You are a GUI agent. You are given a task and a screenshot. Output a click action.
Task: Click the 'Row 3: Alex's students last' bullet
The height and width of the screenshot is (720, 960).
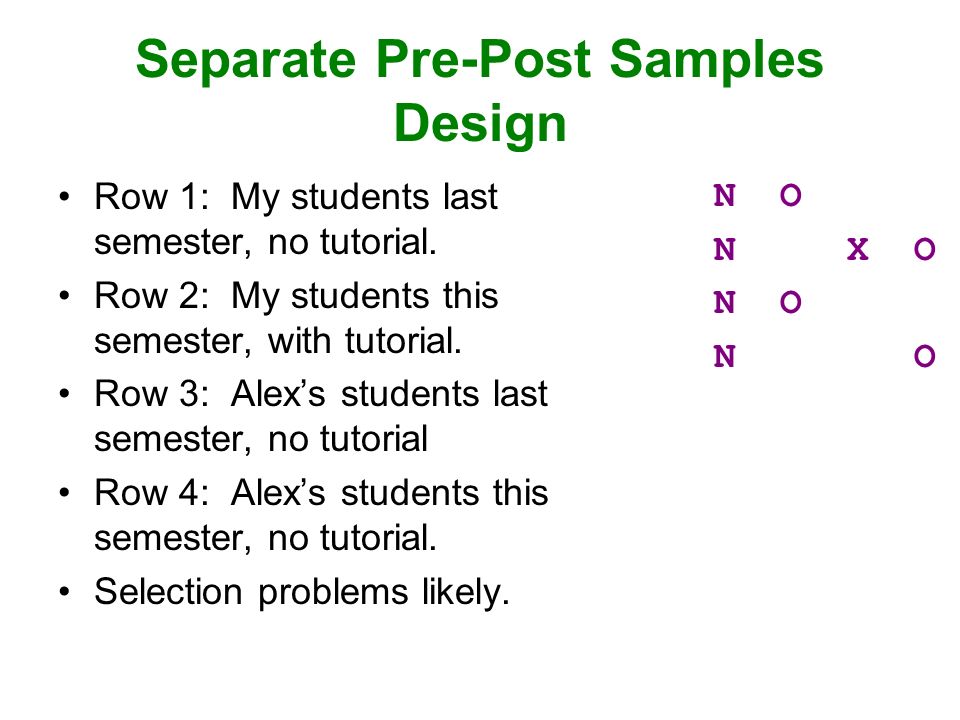click(321, 394)
